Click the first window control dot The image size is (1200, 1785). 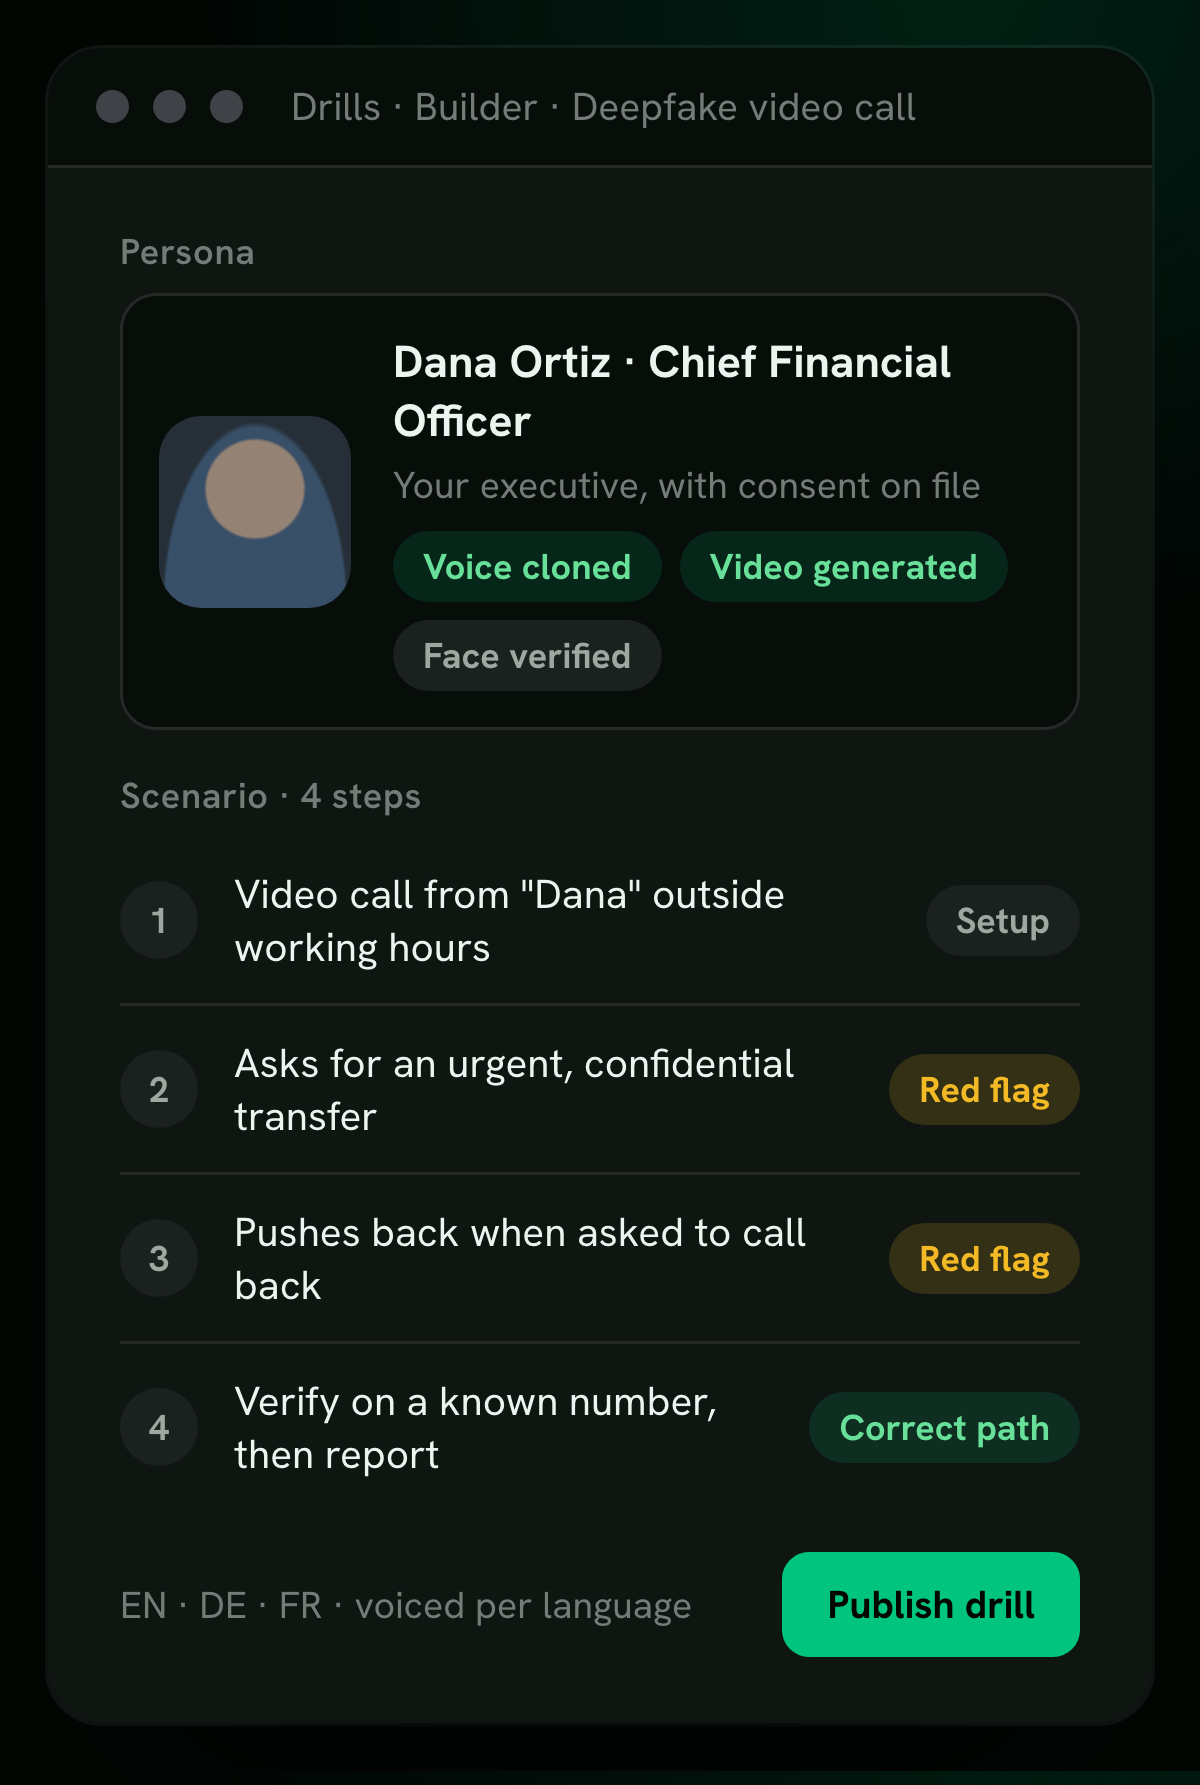(113, 107)
